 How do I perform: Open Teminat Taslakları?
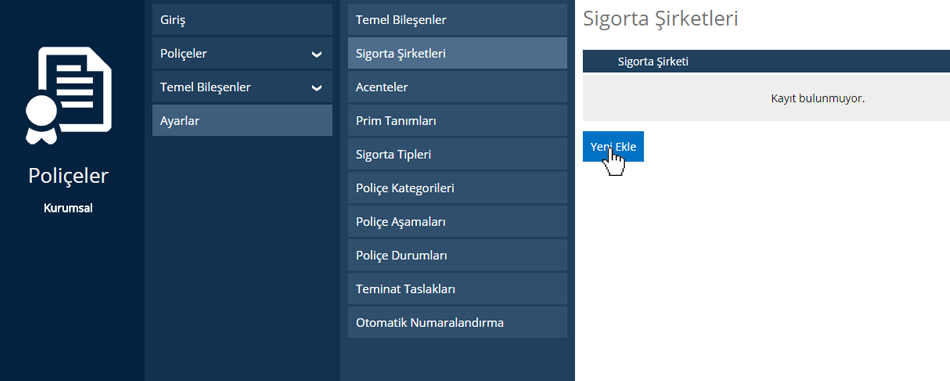tap(457, 289)
